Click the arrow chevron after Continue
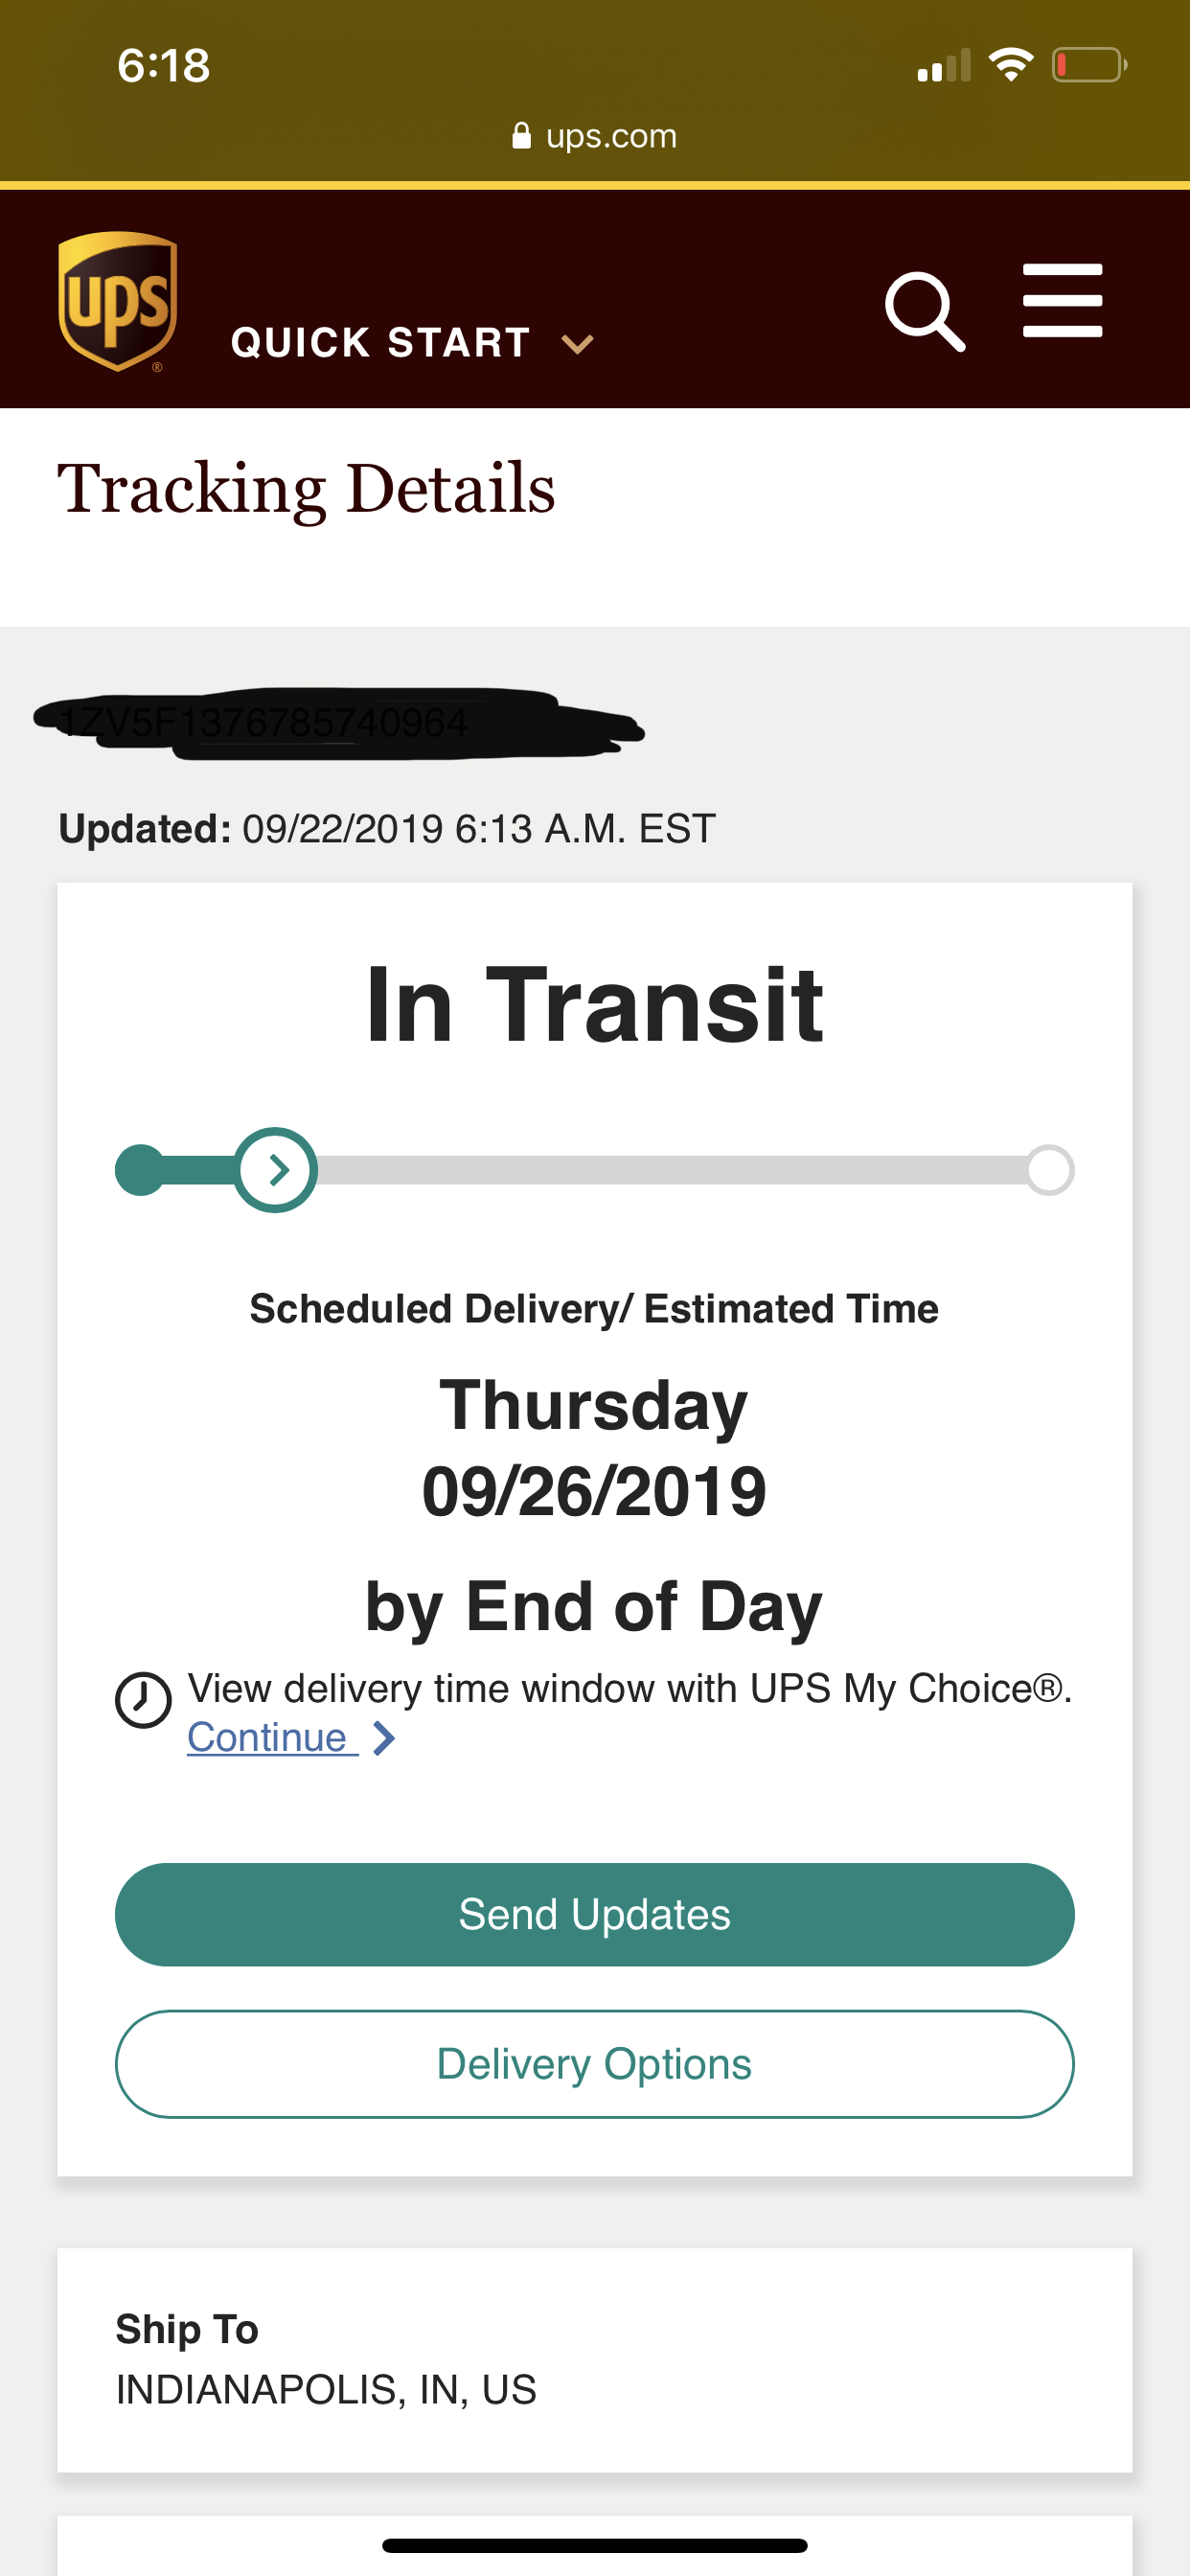 [384, 1739]
